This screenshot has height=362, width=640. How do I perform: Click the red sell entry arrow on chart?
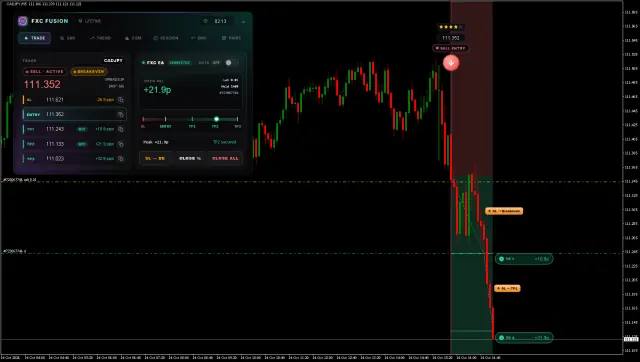(x=451, y=63)
